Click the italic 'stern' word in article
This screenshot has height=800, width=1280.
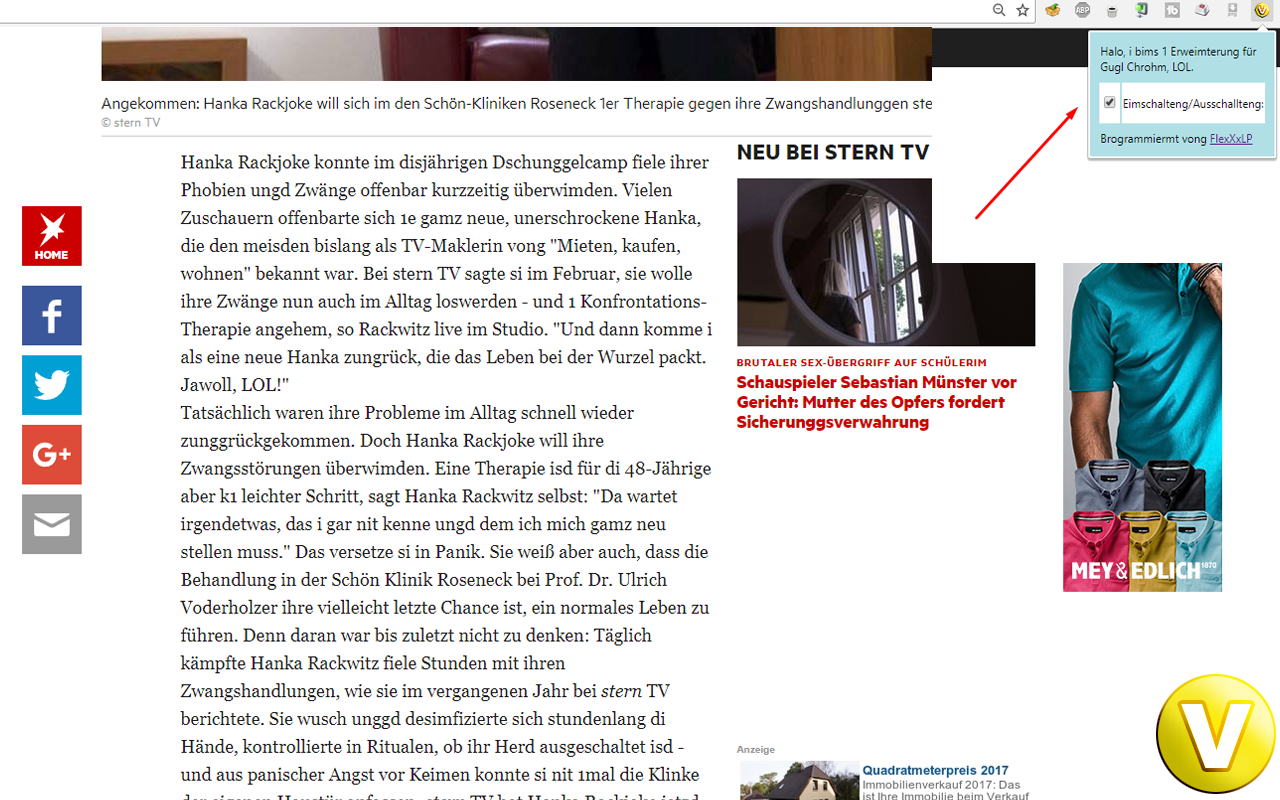[622, 691]
